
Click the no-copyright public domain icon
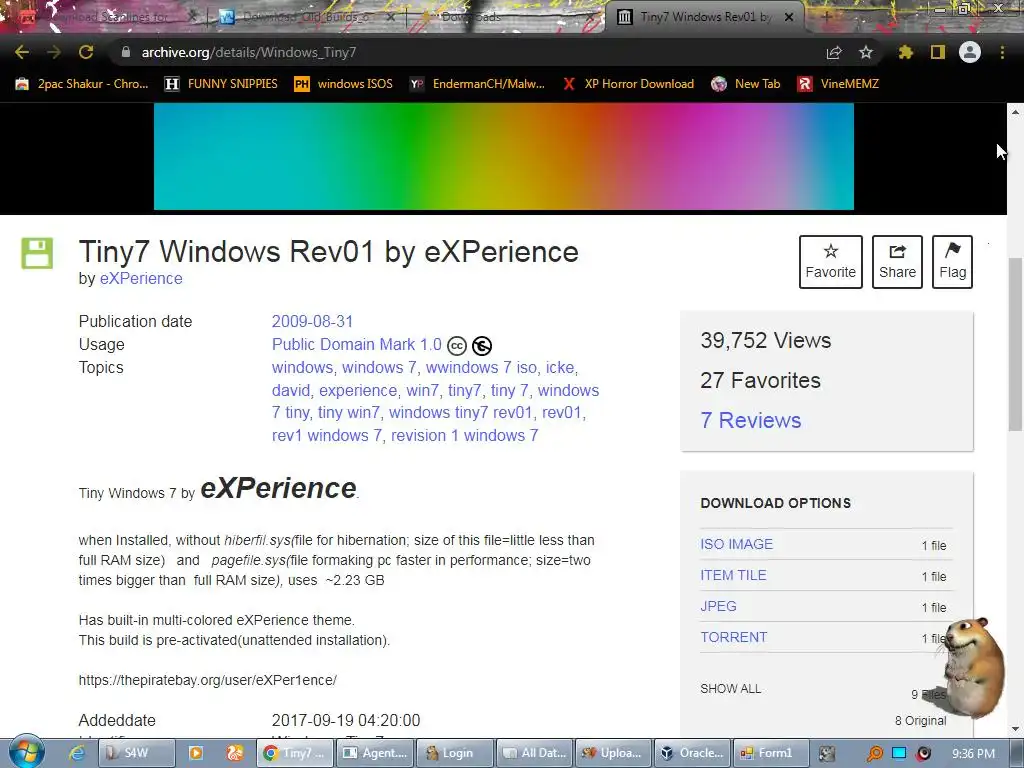point(482,345)
